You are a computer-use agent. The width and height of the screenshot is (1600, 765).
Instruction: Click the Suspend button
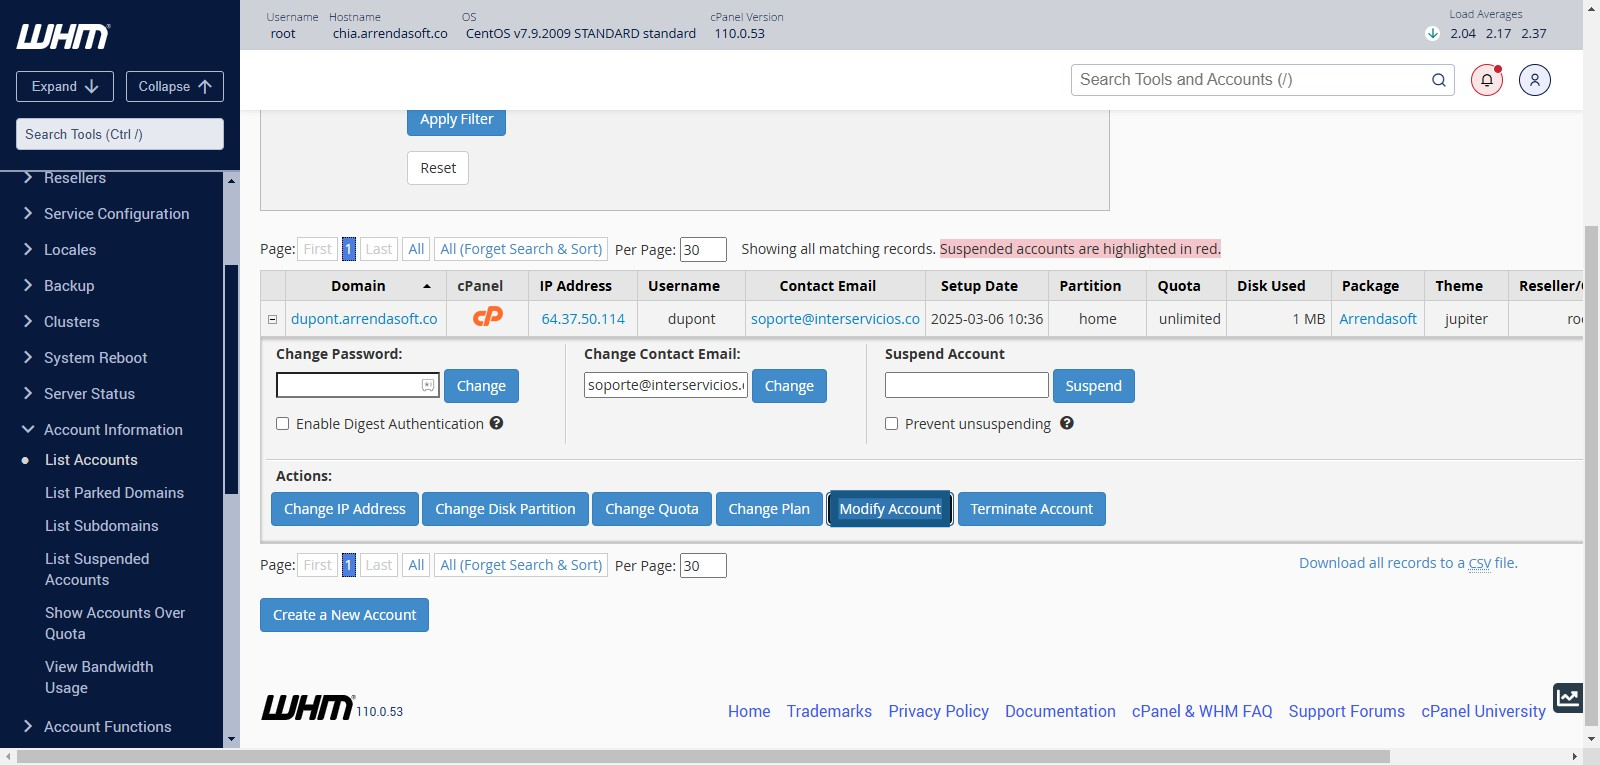tap(1093, 386)
